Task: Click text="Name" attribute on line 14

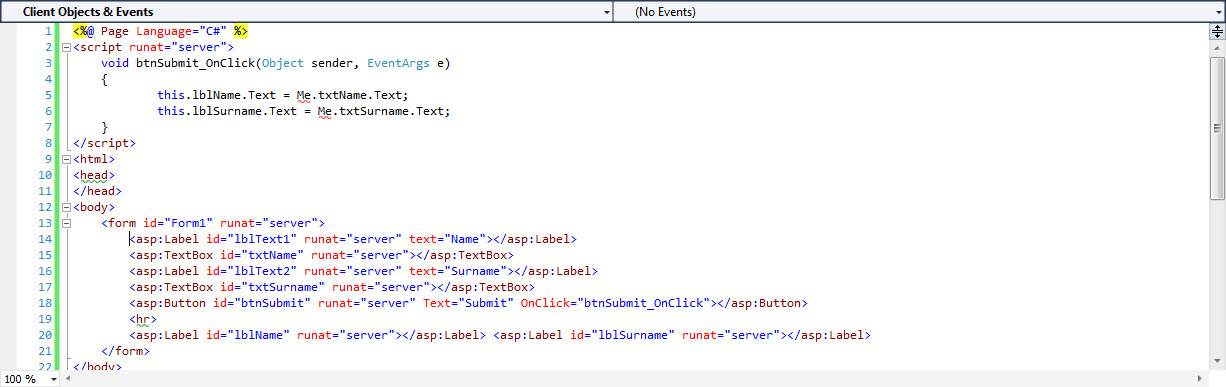Action: [x=446, y=239]
